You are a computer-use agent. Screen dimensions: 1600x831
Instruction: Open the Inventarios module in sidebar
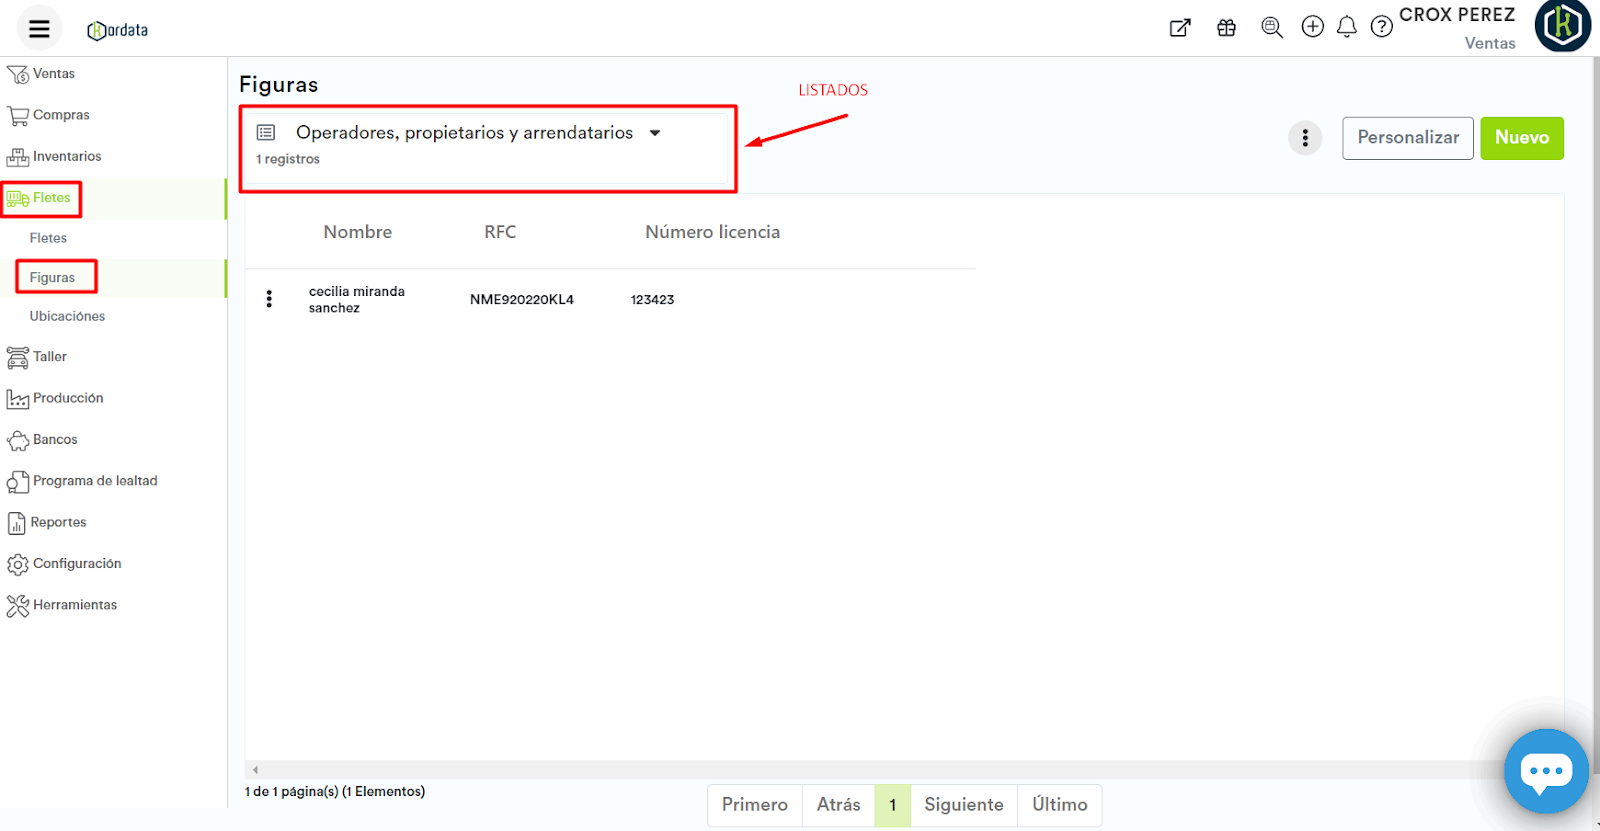[66, 156]
